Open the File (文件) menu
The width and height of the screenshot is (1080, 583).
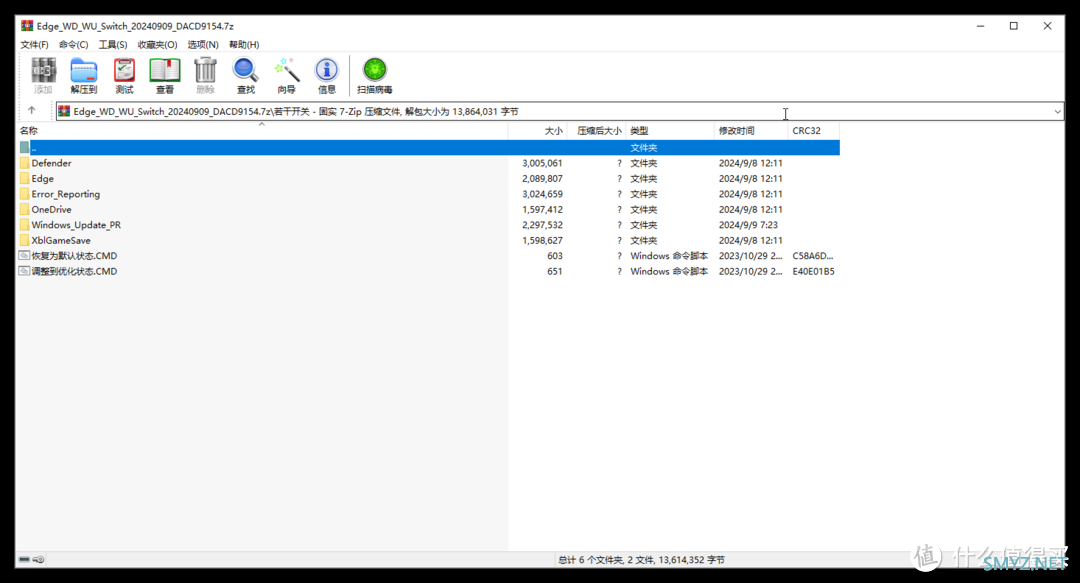34,45
